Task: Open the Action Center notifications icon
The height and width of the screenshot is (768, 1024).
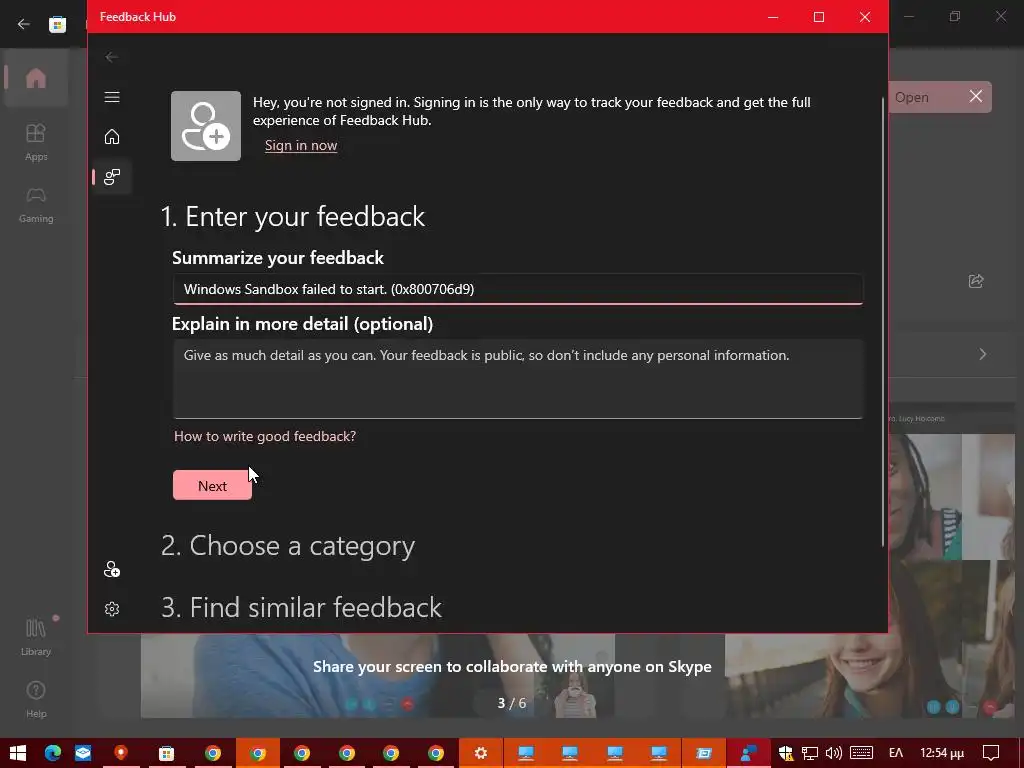Action: point(991,753)
